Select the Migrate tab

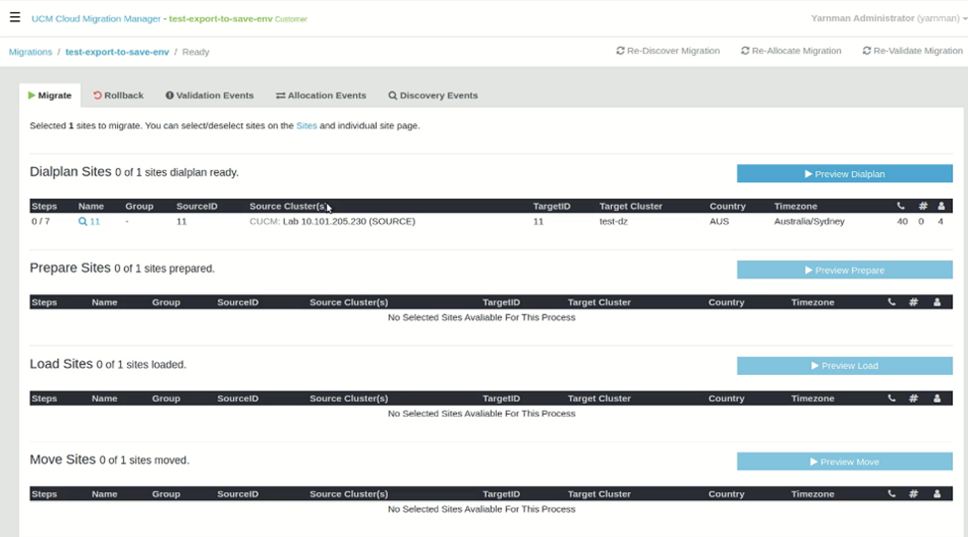point(50,96)
